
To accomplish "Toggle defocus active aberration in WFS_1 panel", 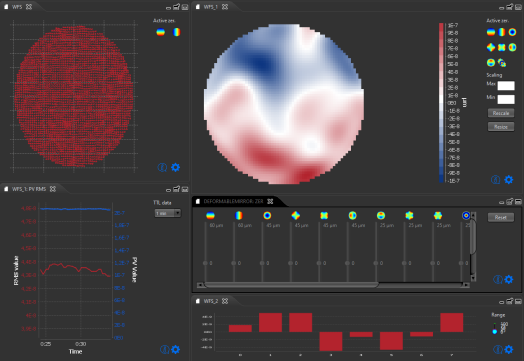I will [x=512, y=32].
